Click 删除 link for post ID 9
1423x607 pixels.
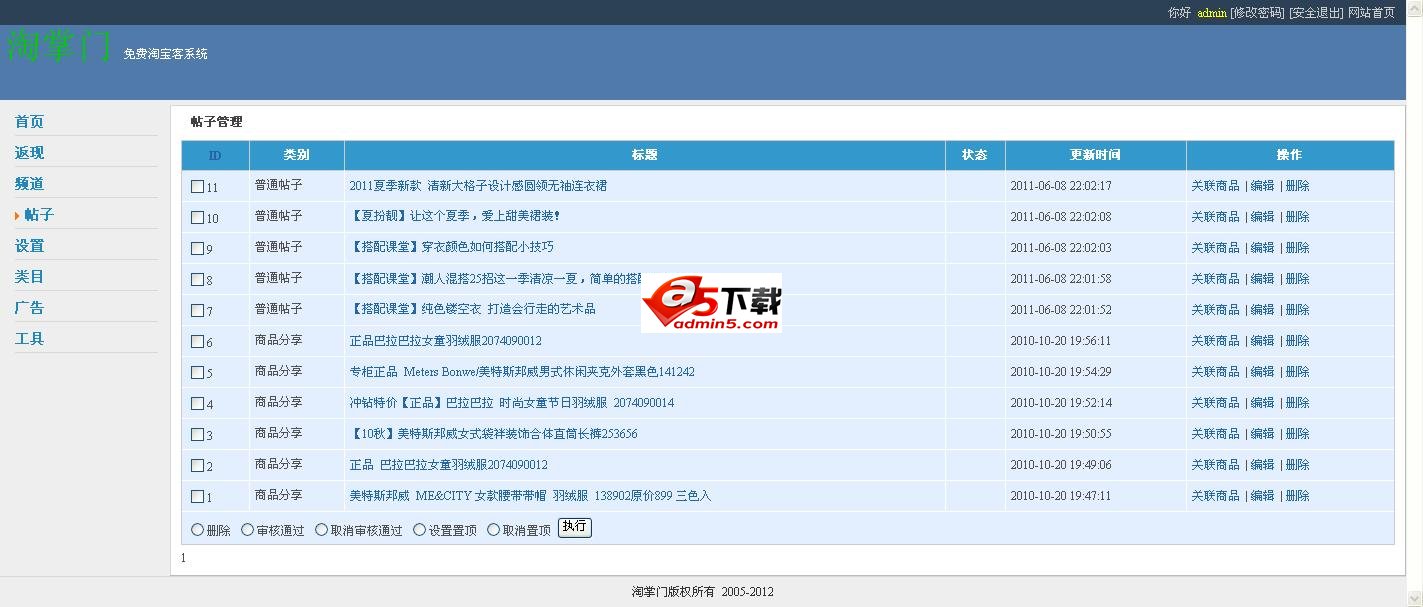pyautogui.click(x=1297, y=248)
